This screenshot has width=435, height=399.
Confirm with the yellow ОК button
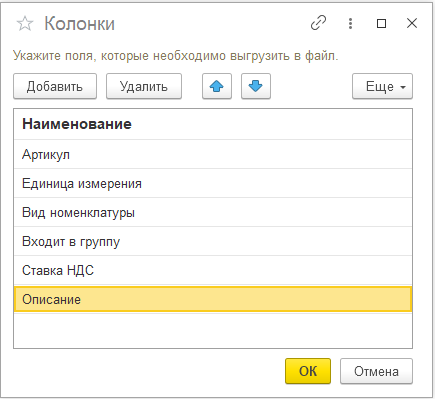(x=308, y=371)
